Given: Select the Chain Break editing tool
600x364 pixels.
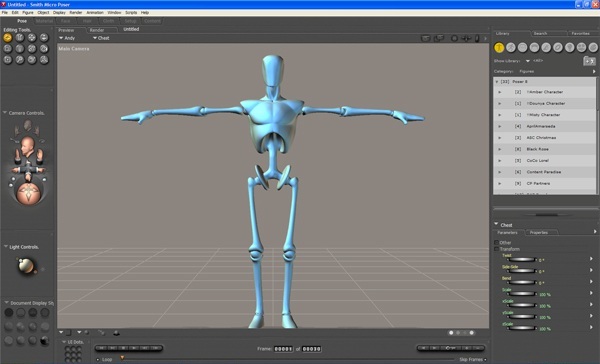Looking at the screenshot, I should tap(32, 49).
